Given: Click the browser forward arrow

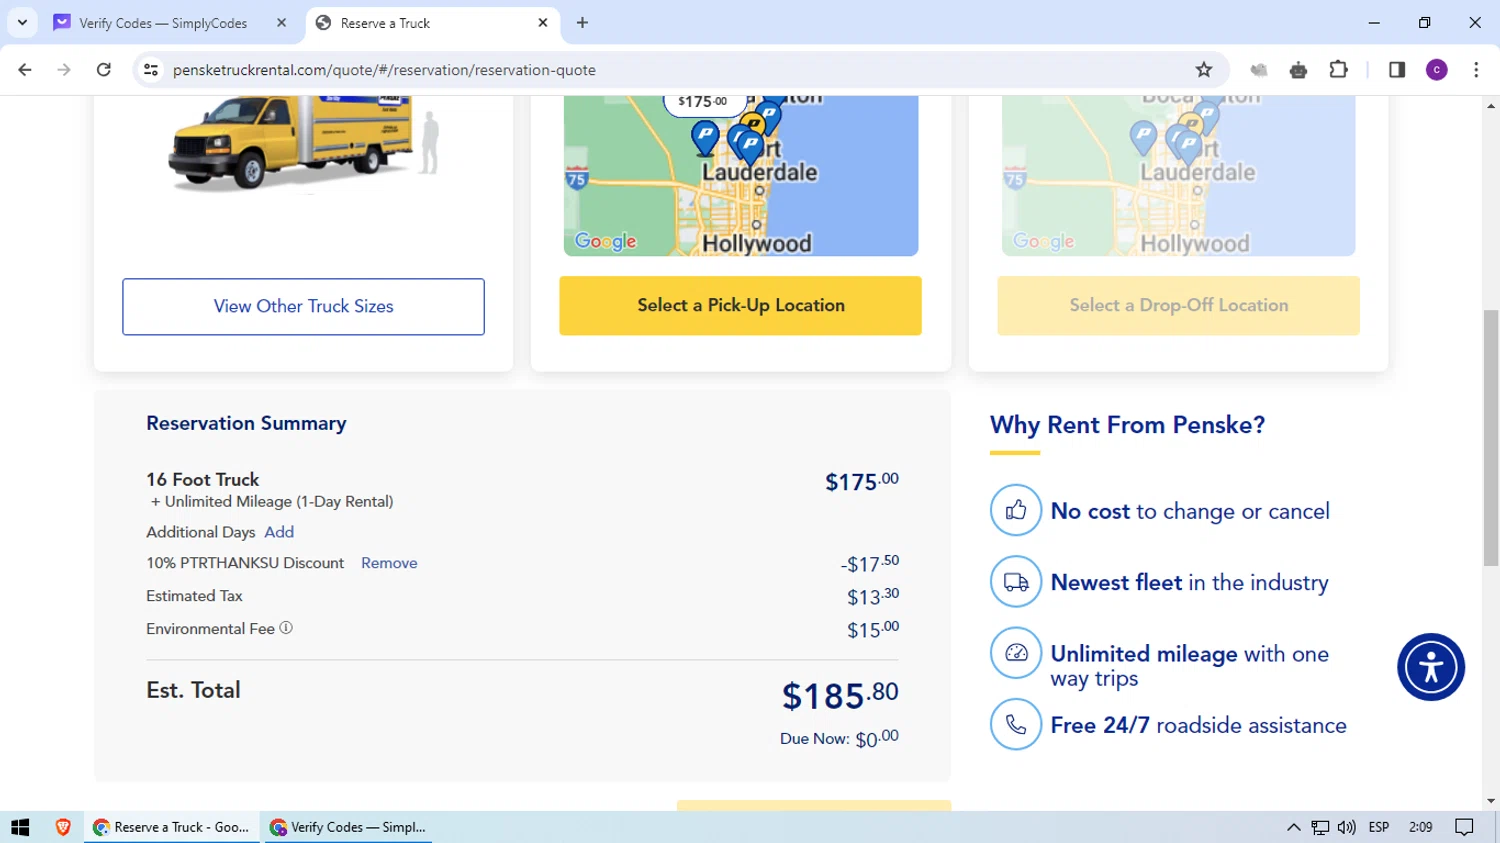Looking at the screenshot, I should (64, 70).
